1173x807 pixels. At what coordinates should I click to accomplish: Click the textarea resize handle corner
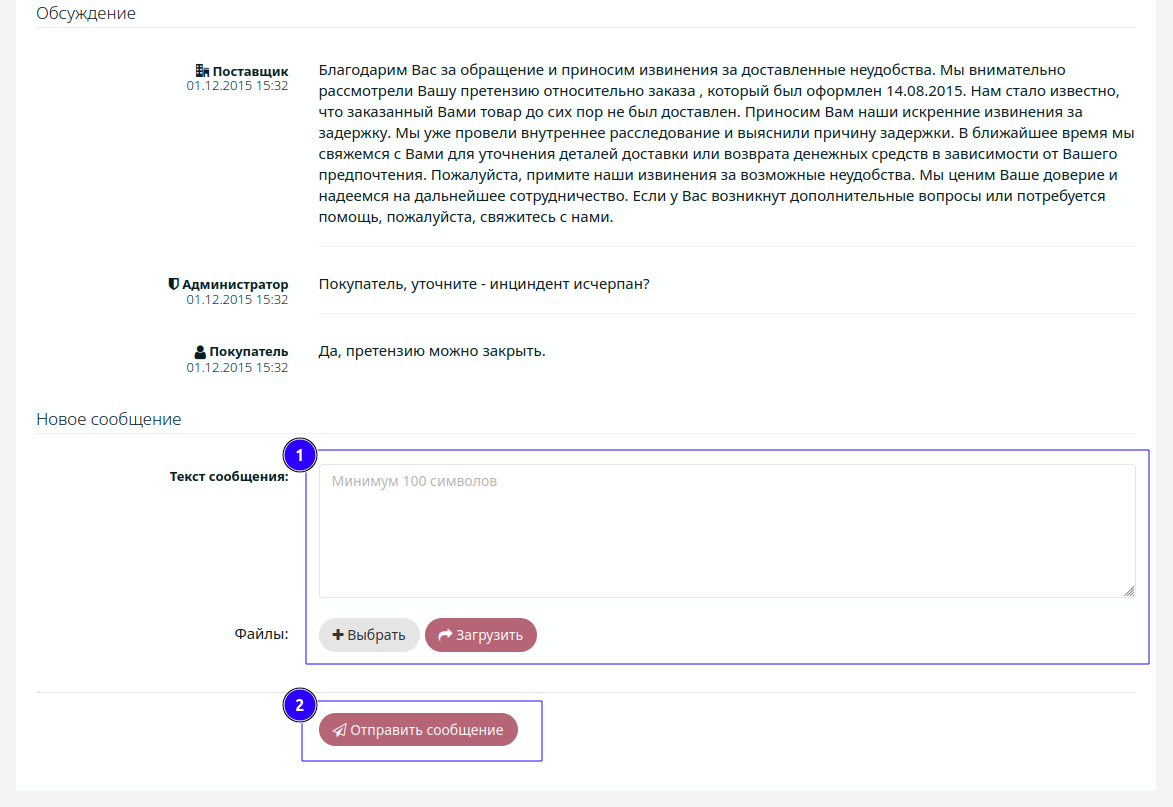[1129, 591]
